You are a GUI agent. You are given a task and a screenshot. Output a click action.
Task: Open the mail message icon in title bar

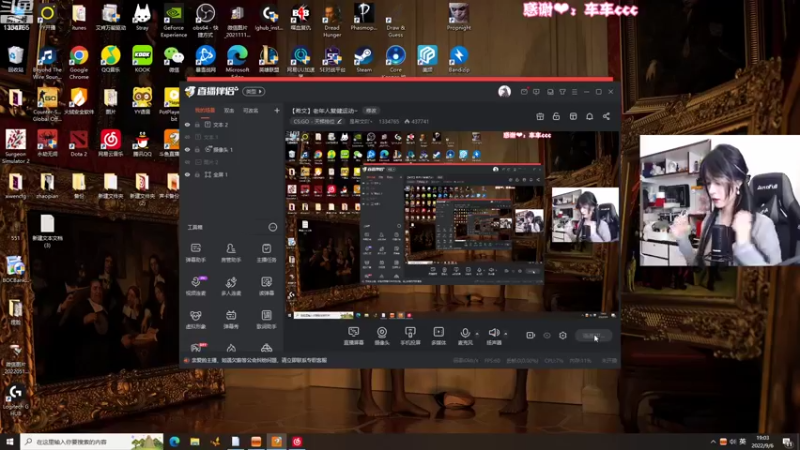click(x=524, y=92)
